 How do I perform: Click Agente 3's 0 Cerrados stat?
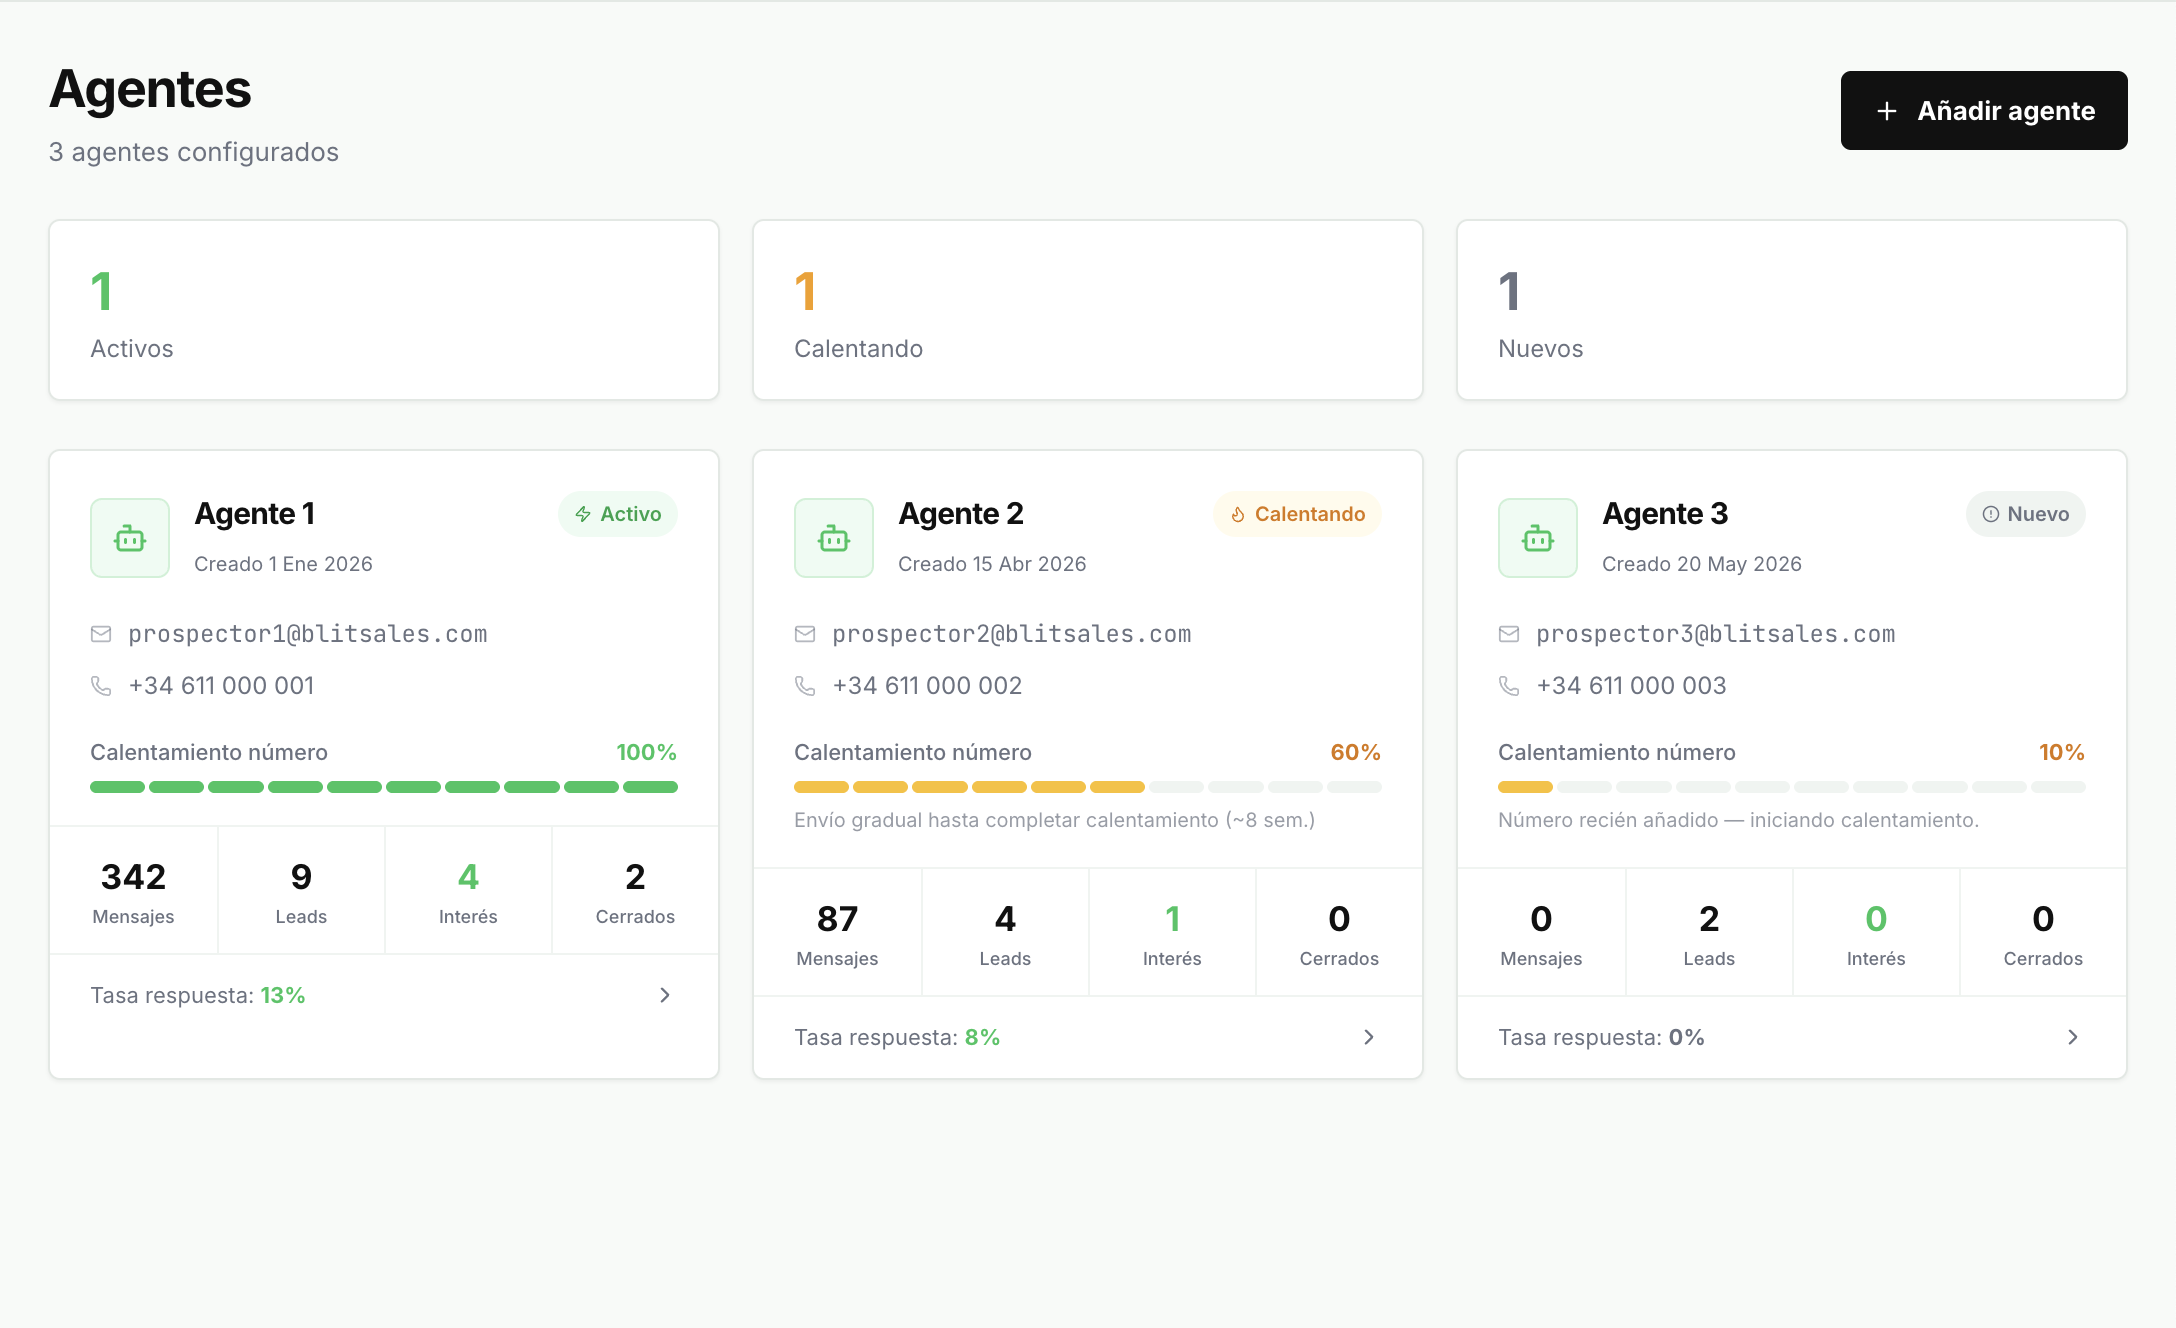(x=2043, y=933)
